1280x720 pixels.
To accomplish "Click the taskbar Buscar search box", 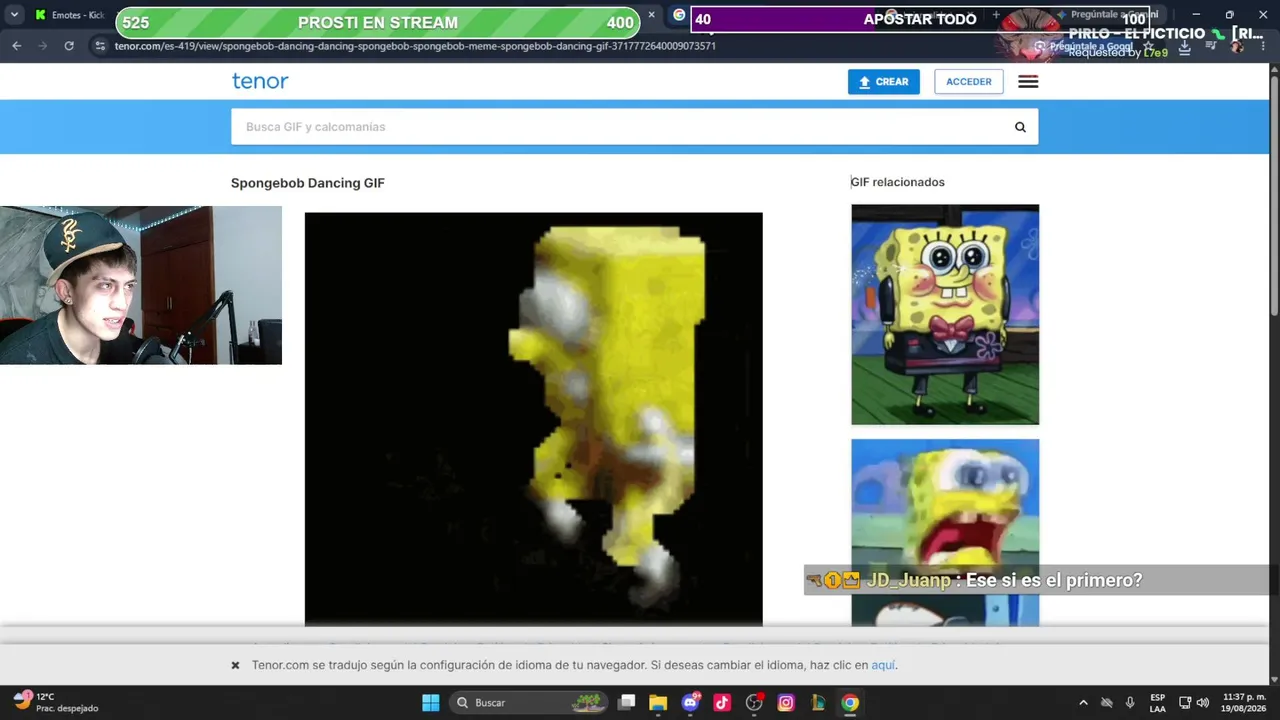I will (527, 703).
